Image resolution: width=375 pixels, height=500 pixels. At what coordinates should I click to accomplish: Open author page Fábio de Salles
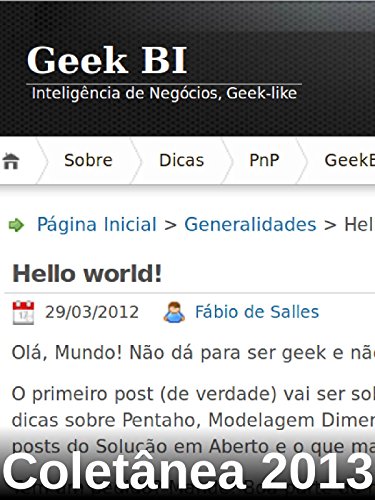click(257, 312)
